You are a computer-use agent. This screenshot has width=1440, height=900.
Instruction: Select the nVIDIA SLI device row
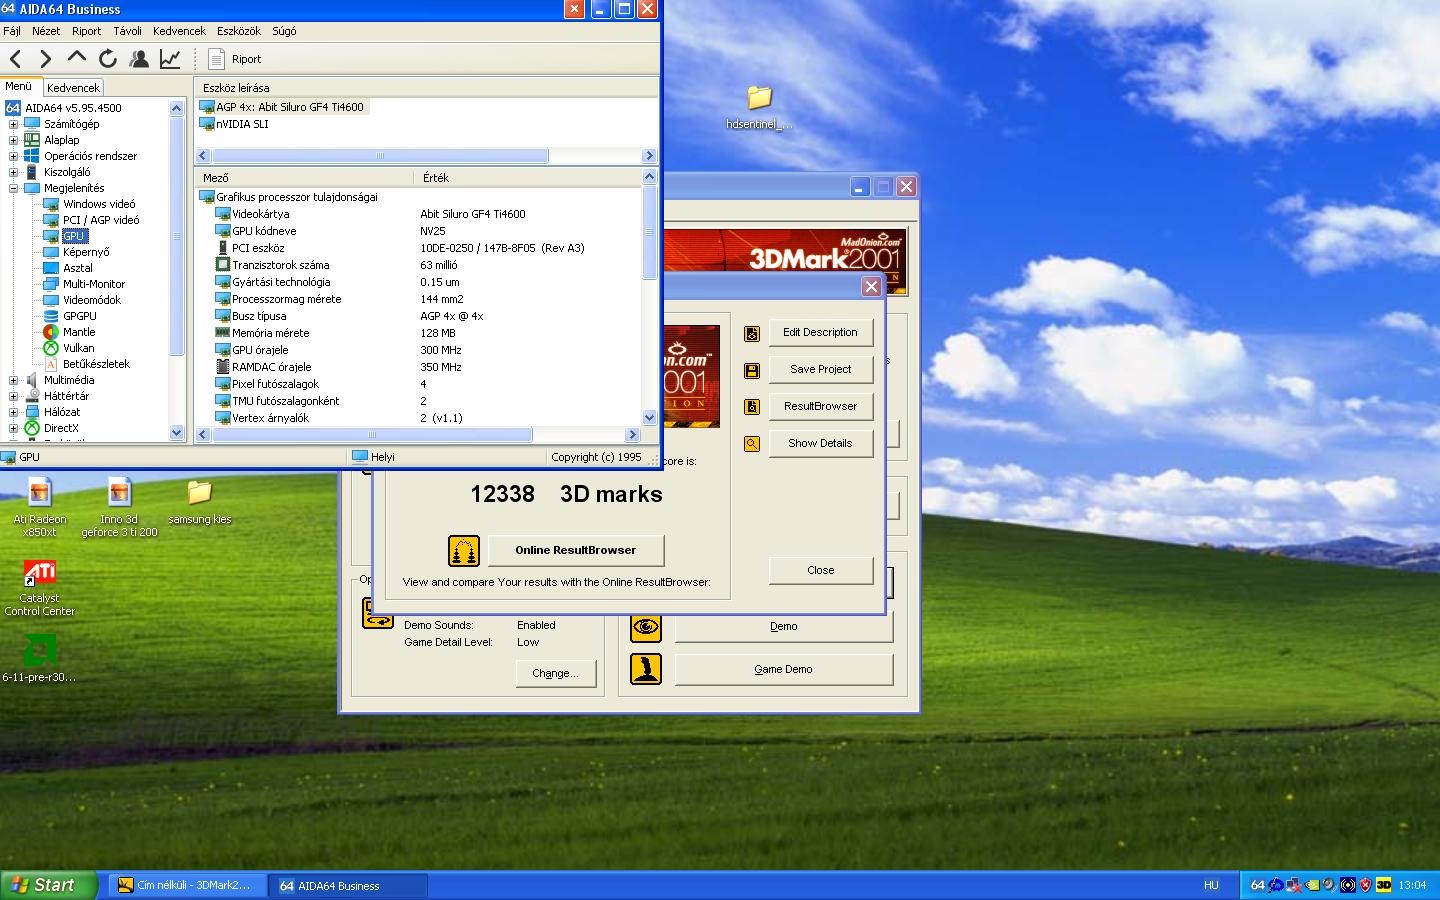coord(242,124)
